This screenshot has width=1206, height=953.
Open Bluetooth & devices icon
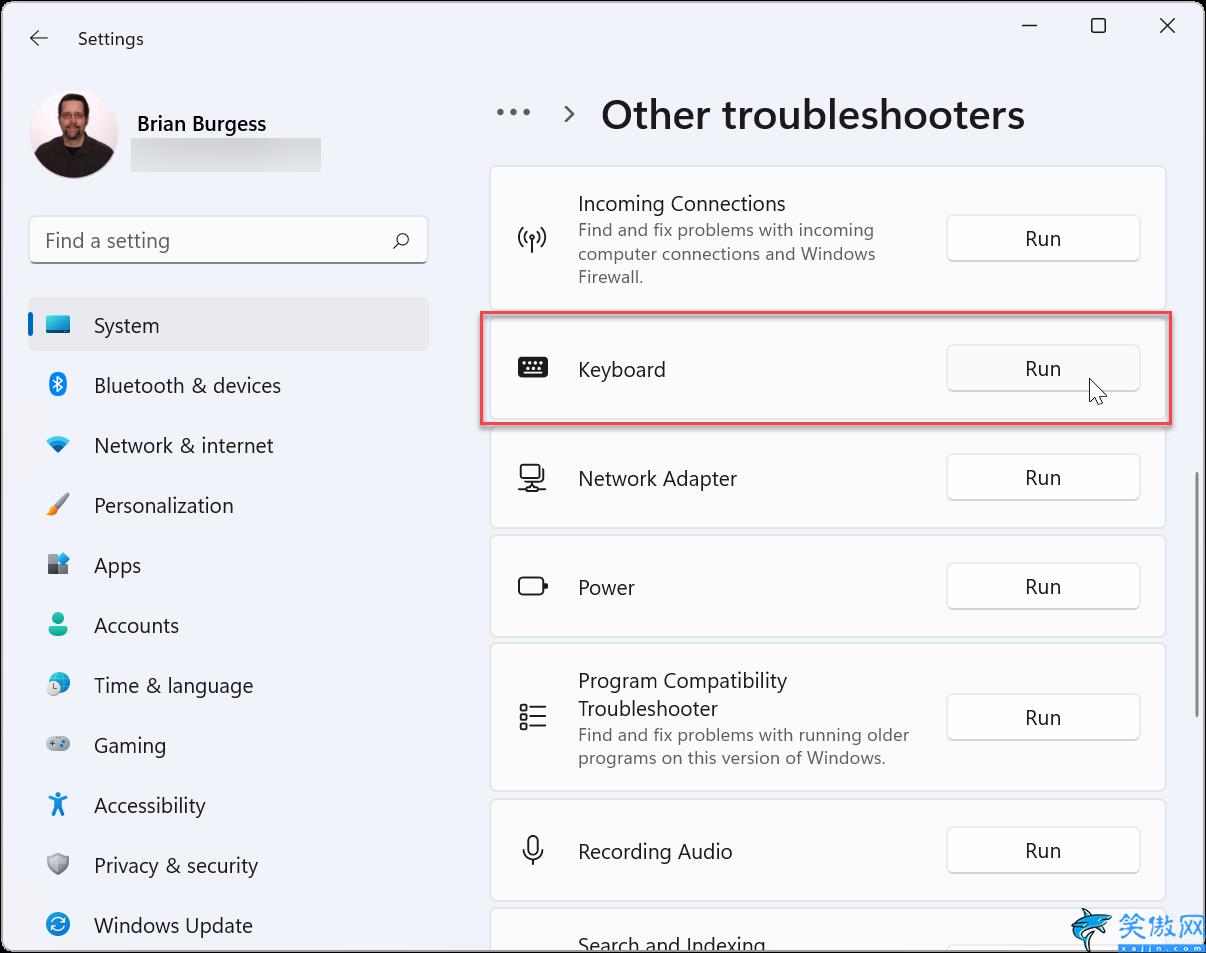(58, 385)
